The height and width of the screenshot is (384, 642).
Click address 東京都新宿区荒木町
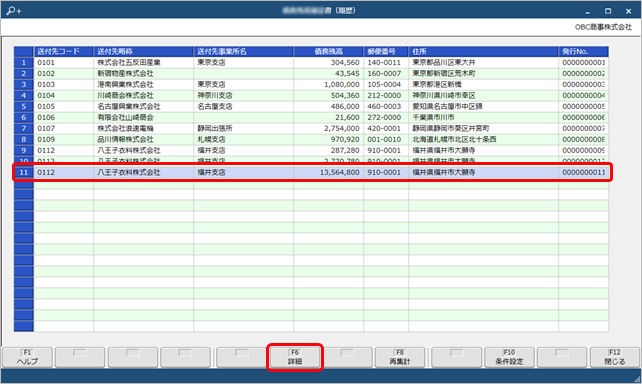click(x=483, y=74)
